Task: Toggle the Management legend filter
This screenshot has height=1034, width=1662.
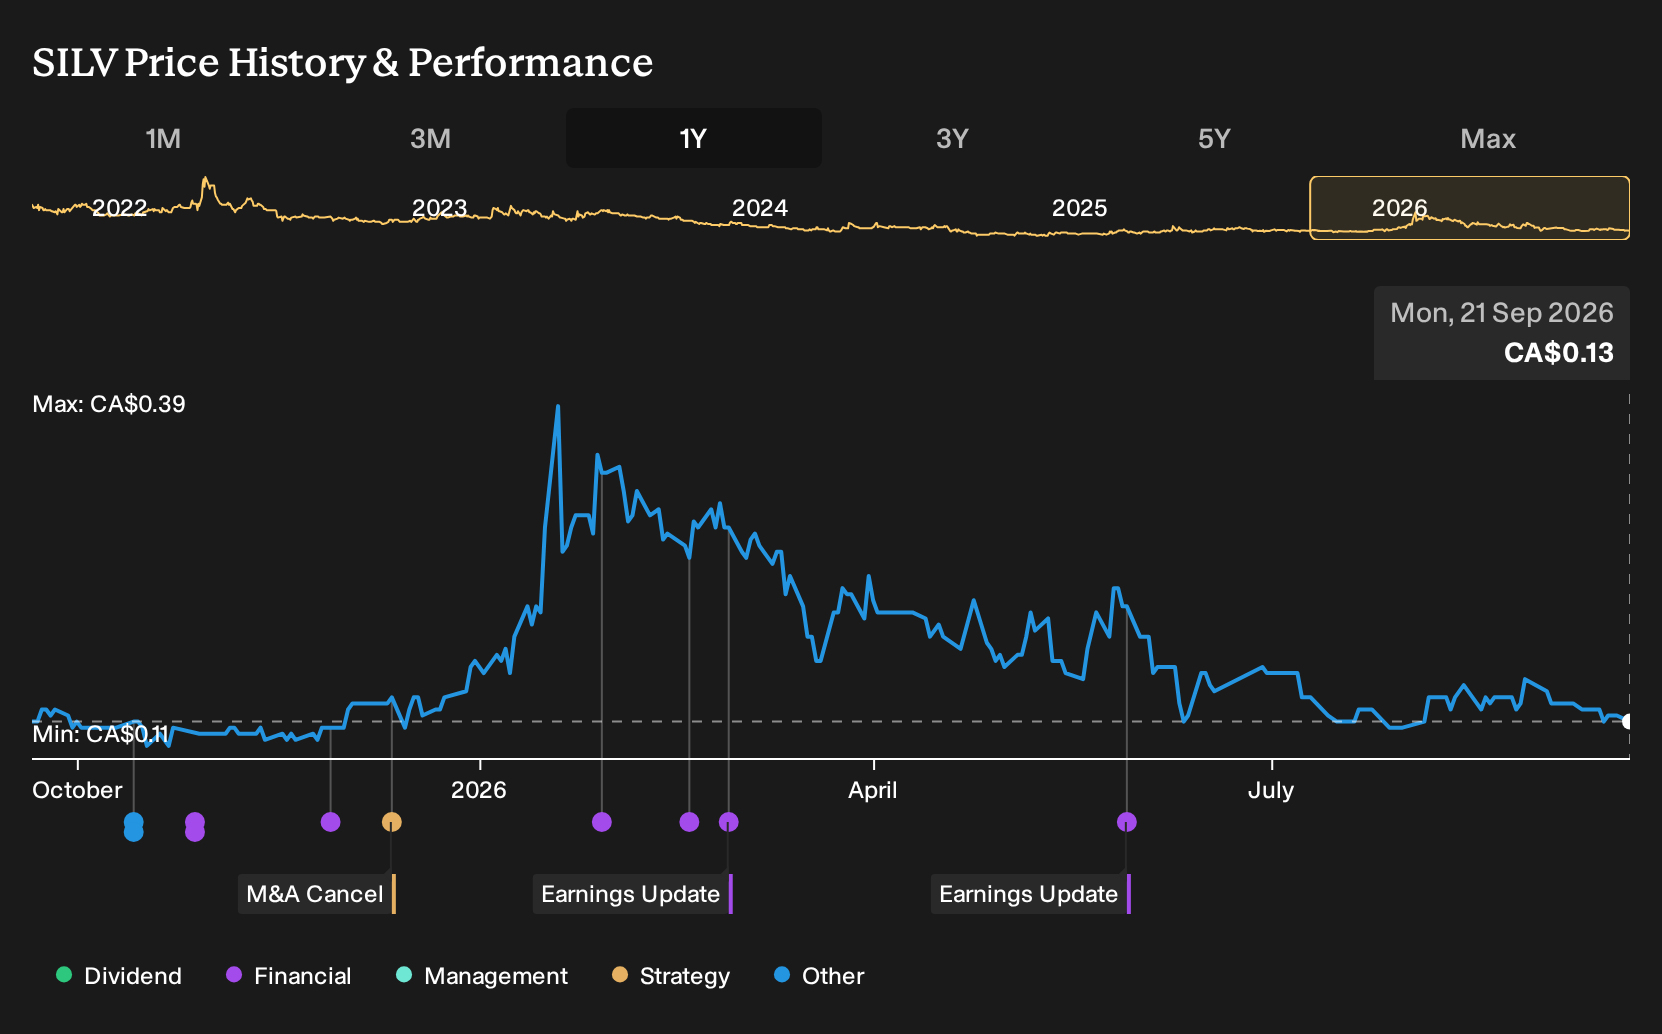Action: pos(481,976)
